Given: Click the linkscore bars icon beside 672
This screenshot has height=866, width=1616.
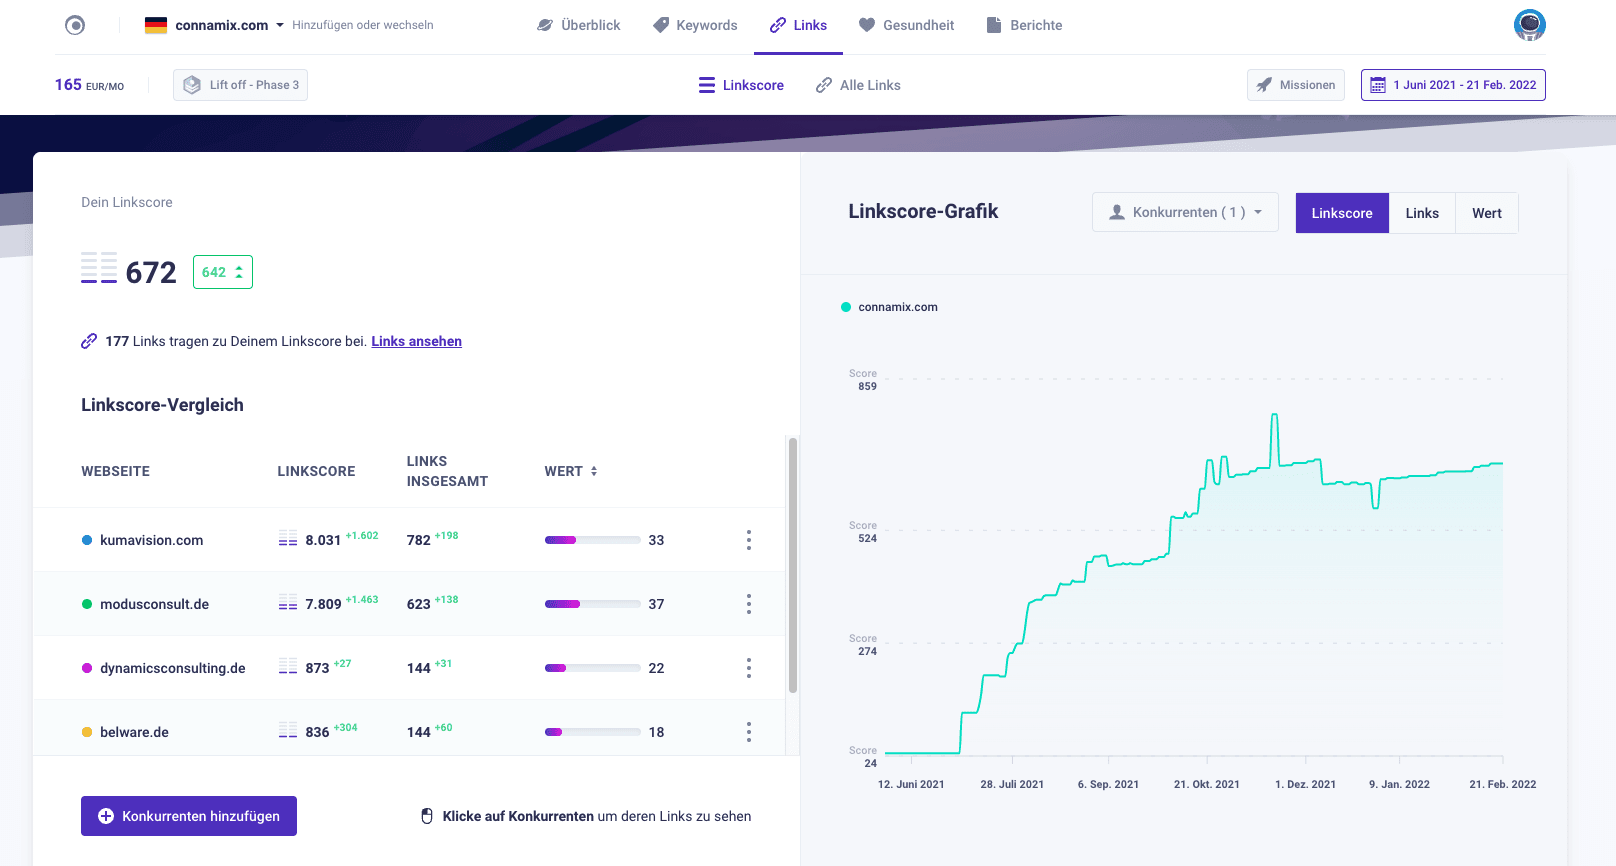Looking at the screenshot, I should tap(99, 268).
